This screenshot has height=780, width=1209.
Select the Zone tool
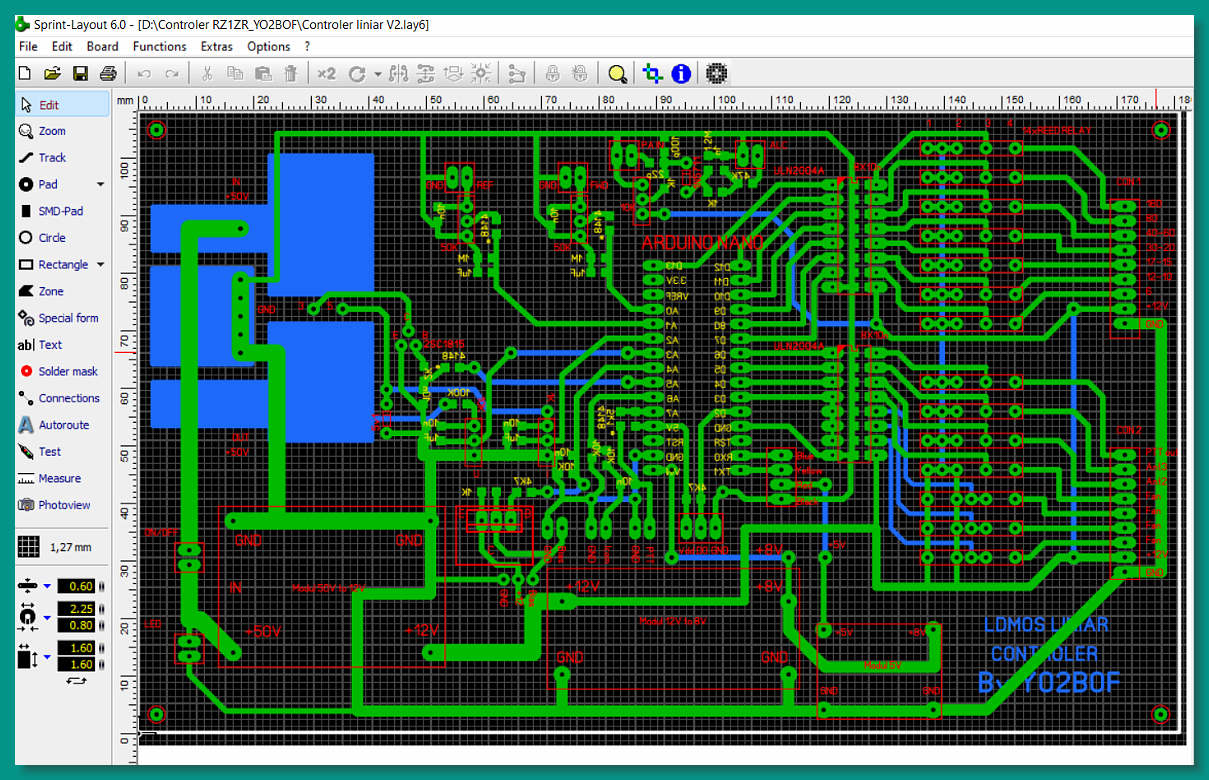tap(62, 291)
